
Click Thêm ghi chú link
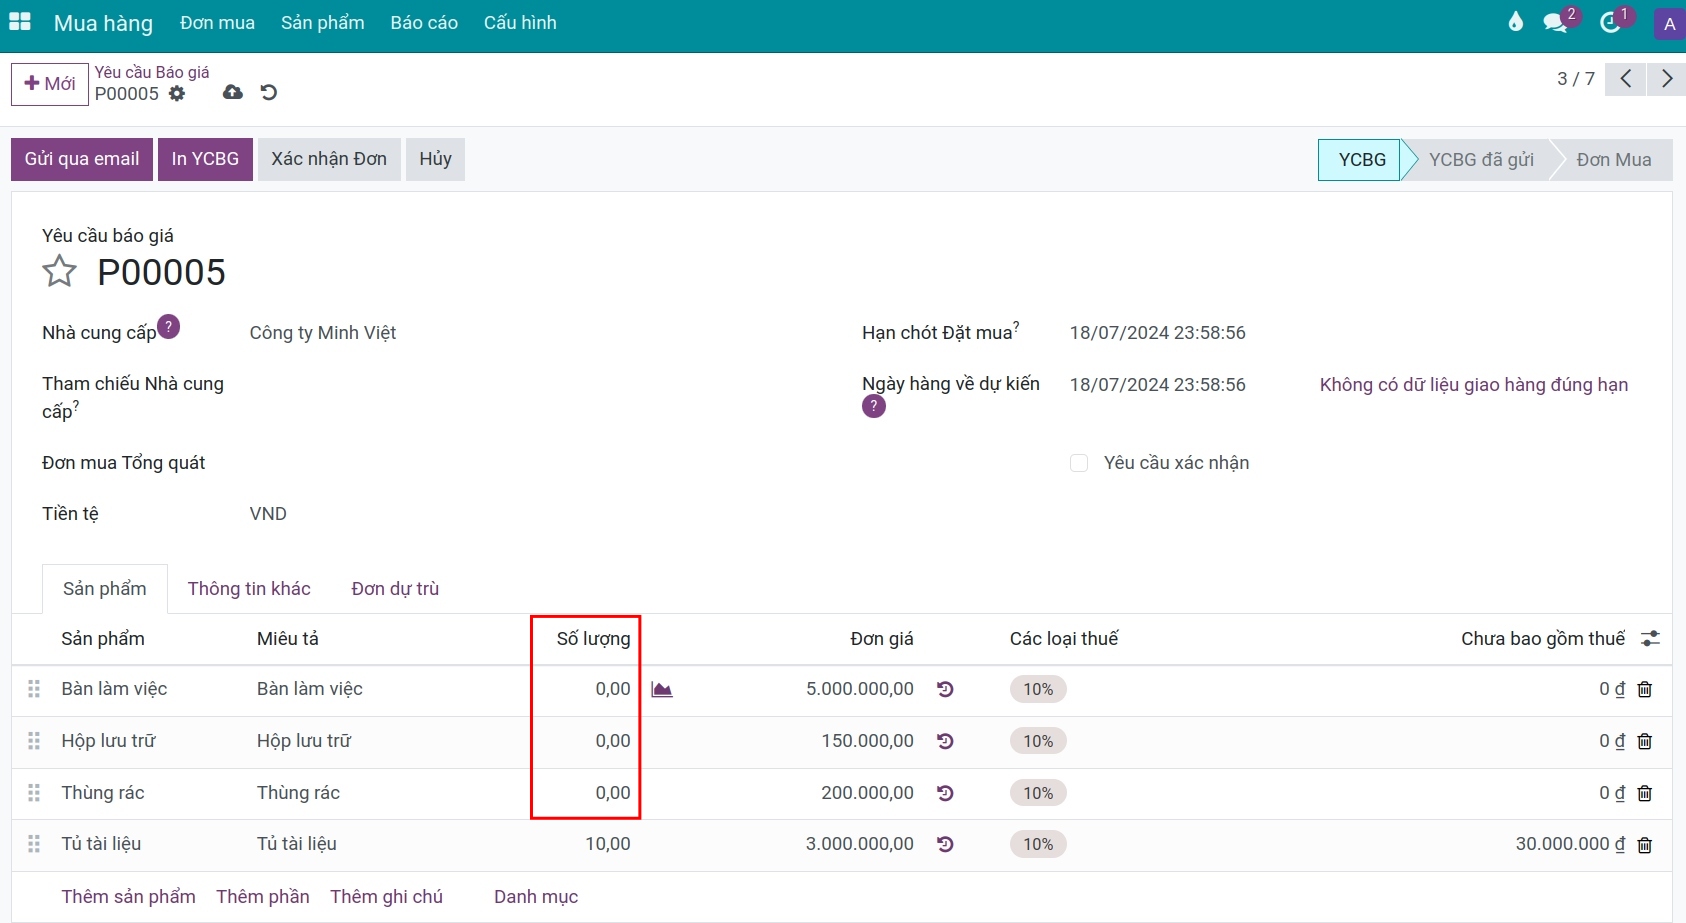click(x=386, y=897)
